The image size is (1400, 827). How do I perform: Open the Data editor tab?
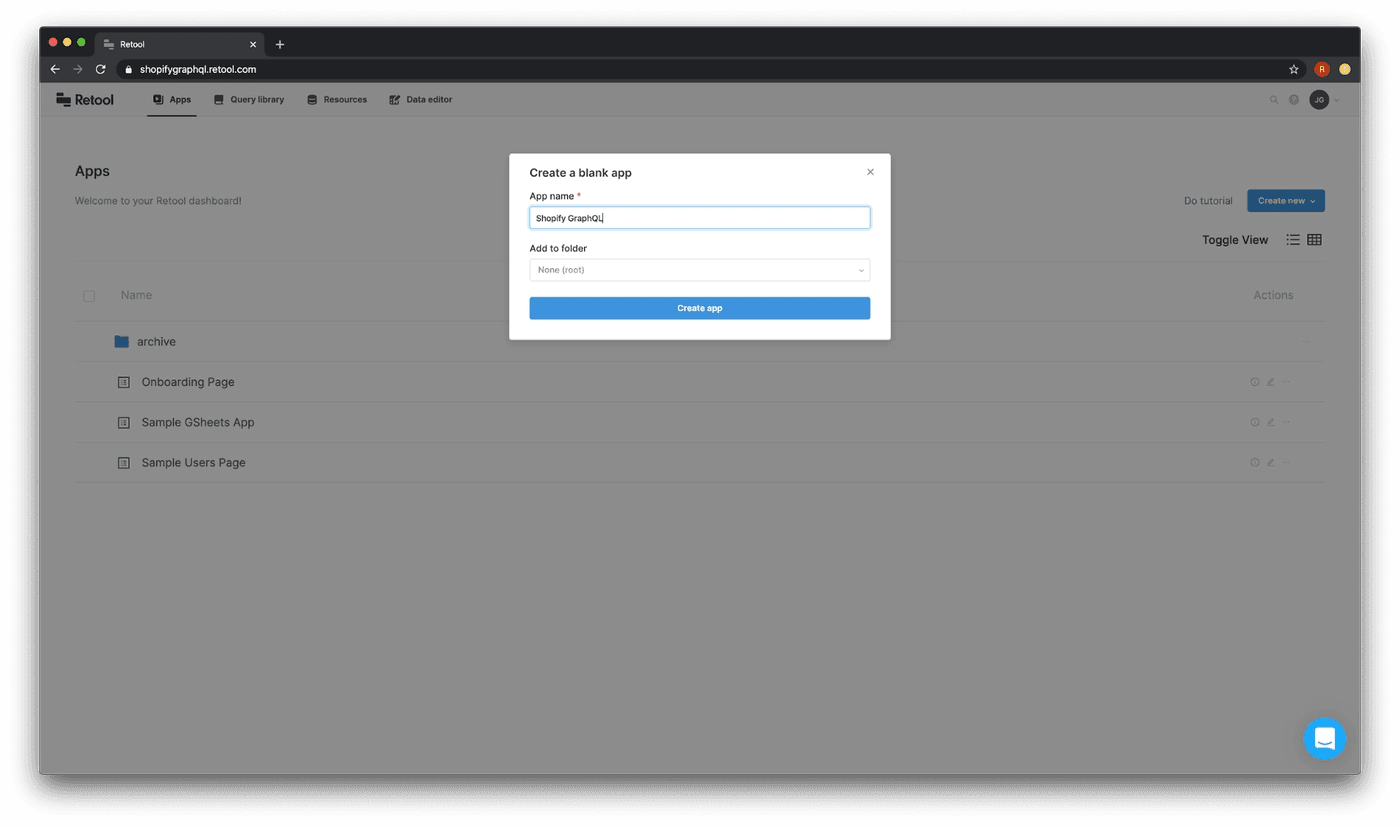[x=421, y=100]
